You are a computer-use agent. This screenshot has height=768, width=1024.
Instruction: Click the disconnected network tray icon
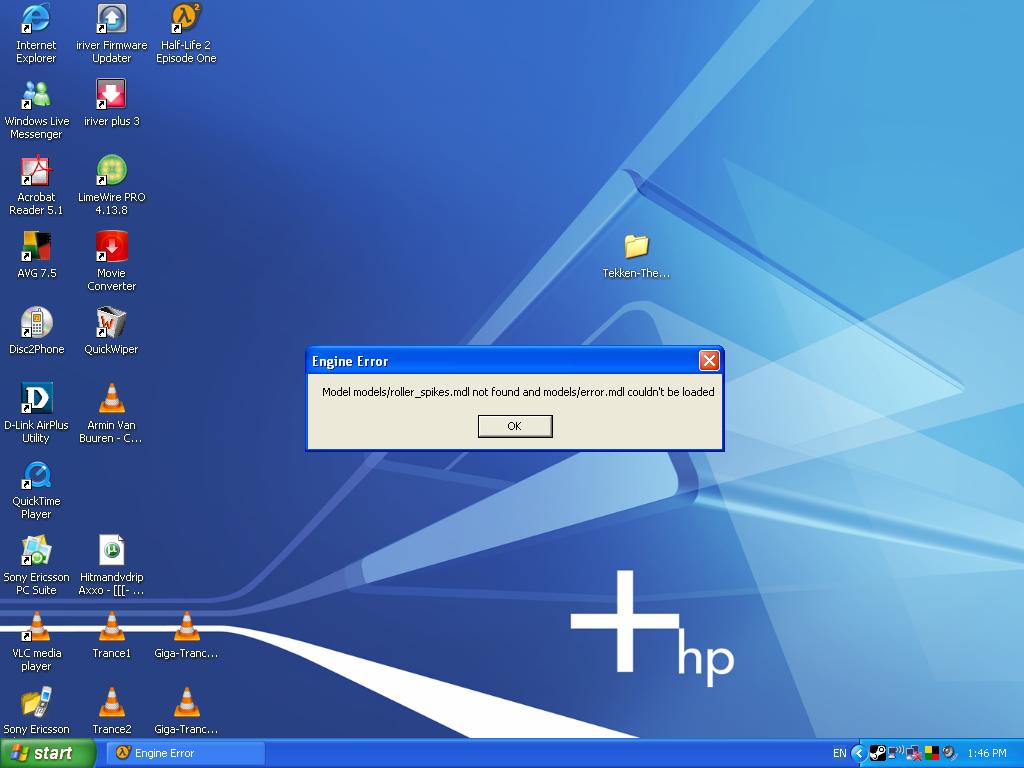tap(914, 753)
